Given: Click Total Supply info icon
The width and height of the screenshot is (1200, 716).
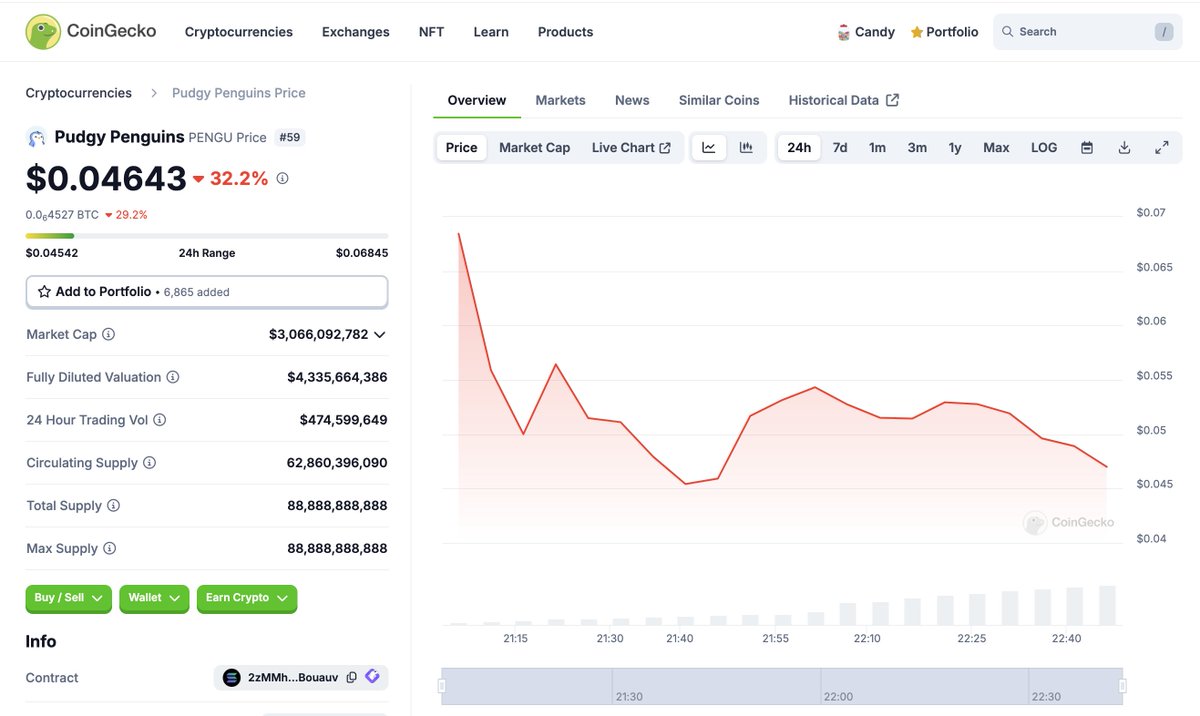Looking at the screenshot, I should coord(113,506).
